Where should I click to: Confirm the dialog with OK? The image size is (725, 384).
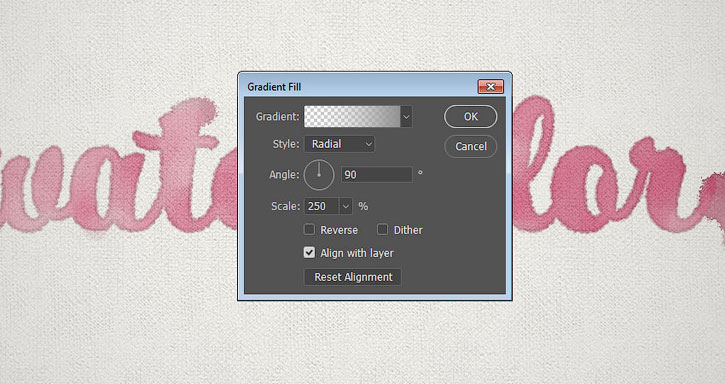(471, 117)
